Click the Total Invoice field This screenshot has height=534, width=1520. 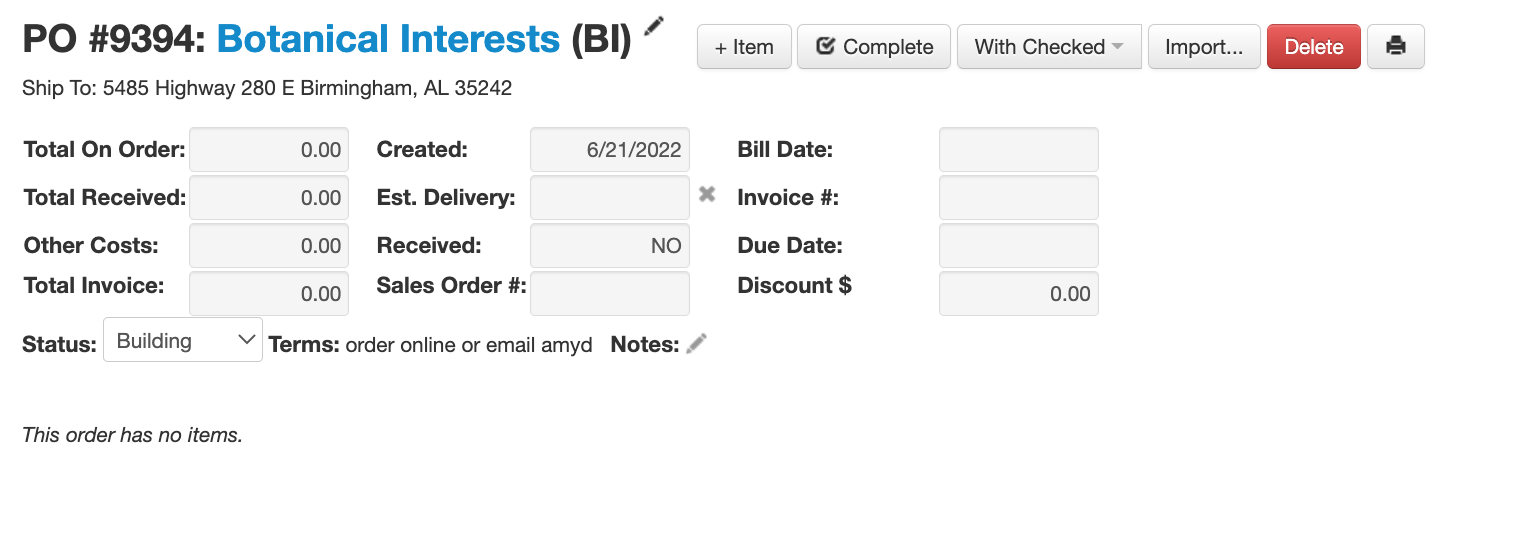(x=269, y=294)
